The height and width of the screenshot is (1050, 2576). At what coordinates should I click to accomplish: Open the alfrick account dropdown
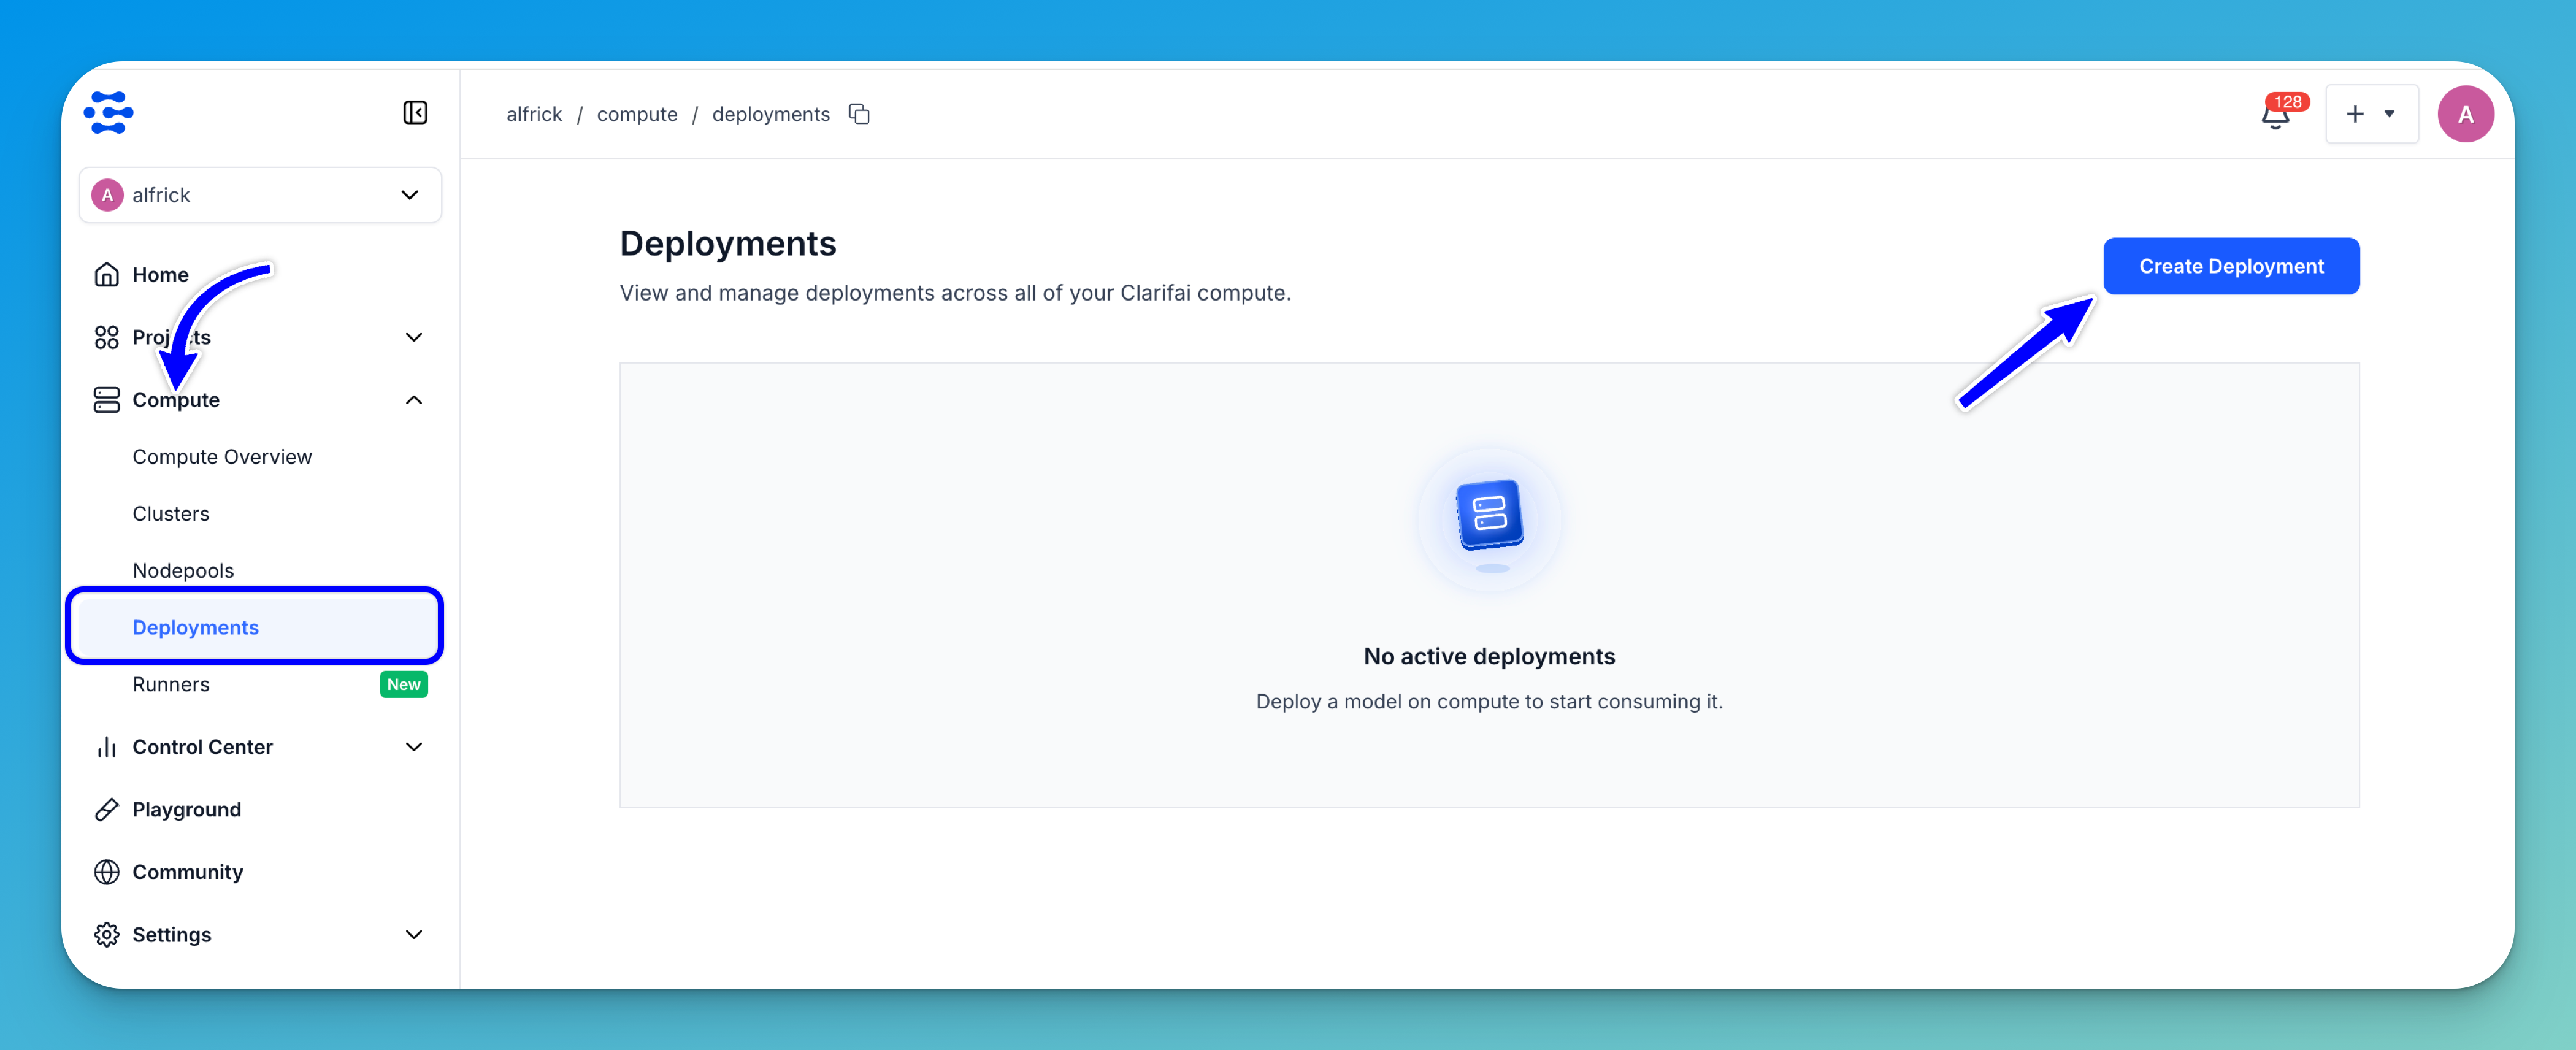[260, 195]
